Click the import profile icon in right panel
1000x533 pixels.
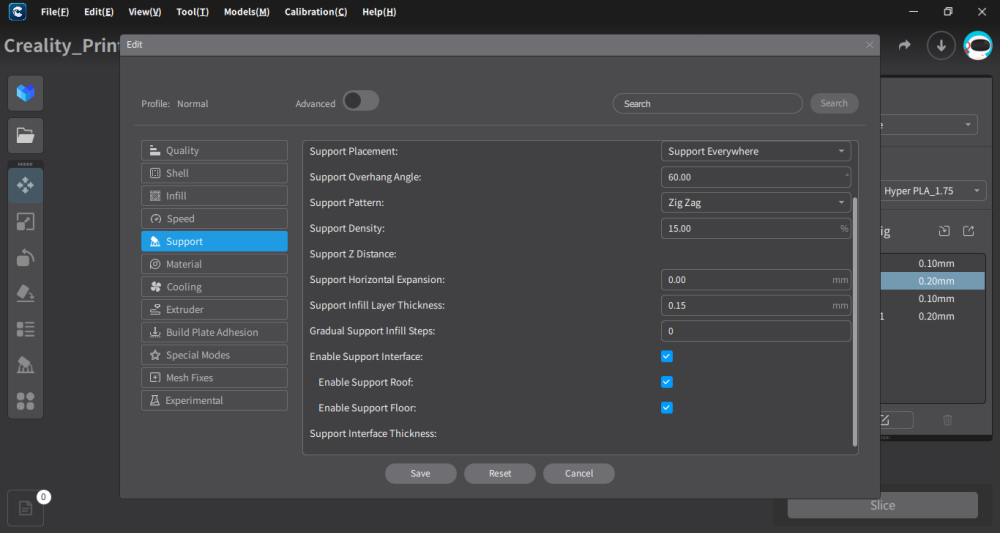tap(945, 231)
